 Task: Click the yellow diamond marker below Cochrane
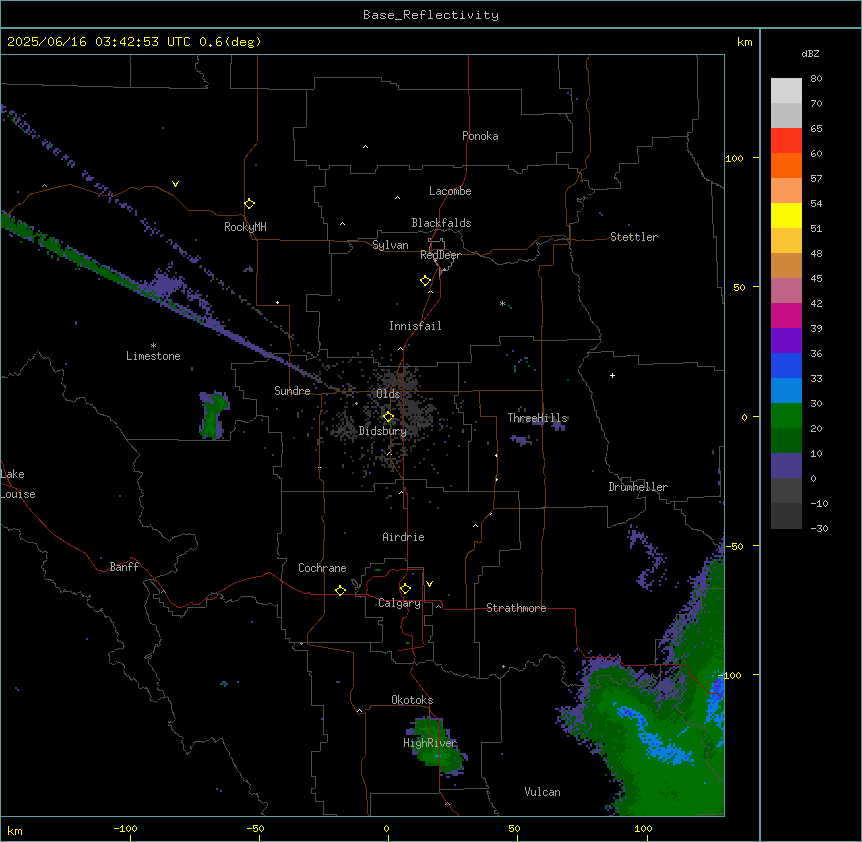pyautogui.click(x=340, y=590)
